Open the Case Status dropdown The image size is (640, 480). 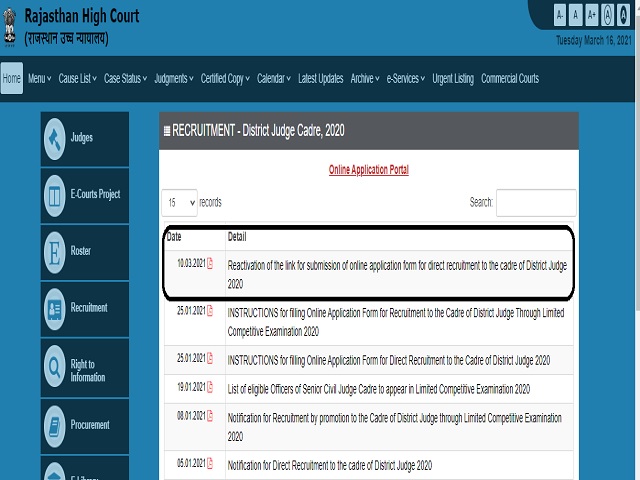coord(125,78)
